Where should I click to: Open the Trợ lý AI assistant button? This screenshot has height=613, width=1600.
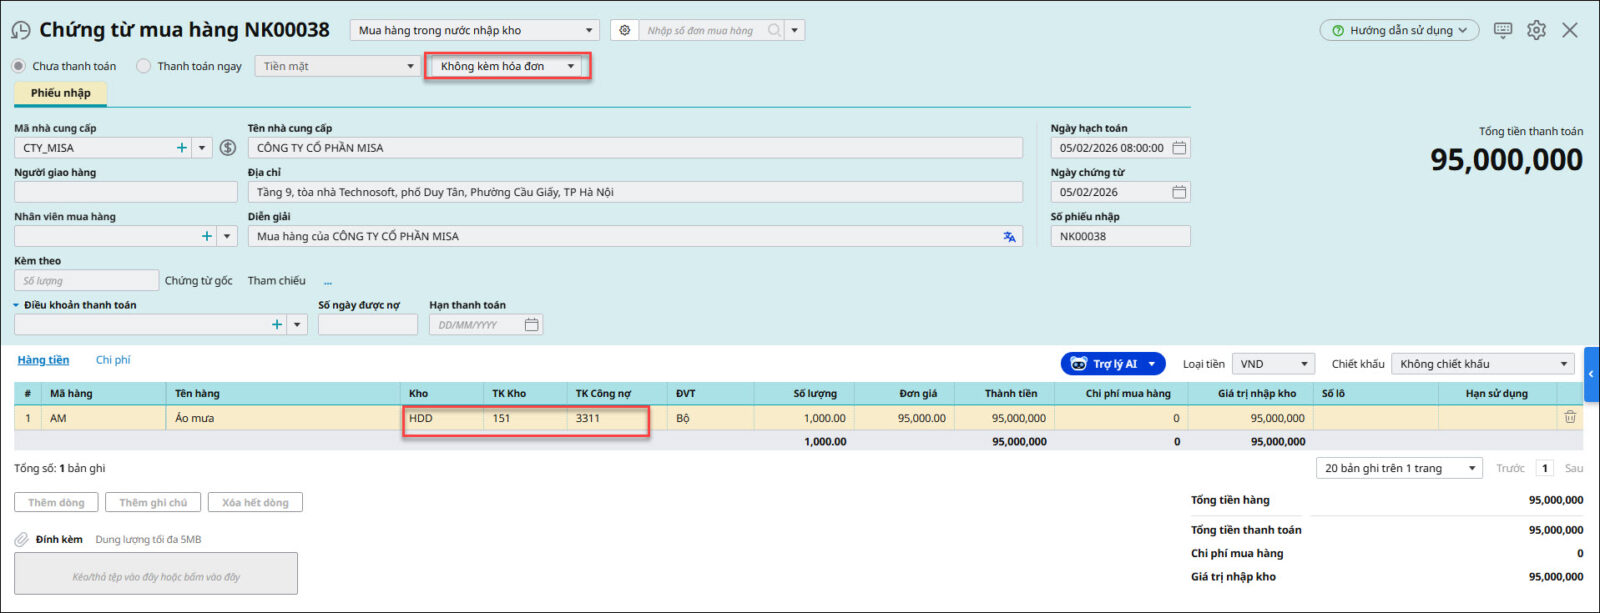click(1113, 364)
